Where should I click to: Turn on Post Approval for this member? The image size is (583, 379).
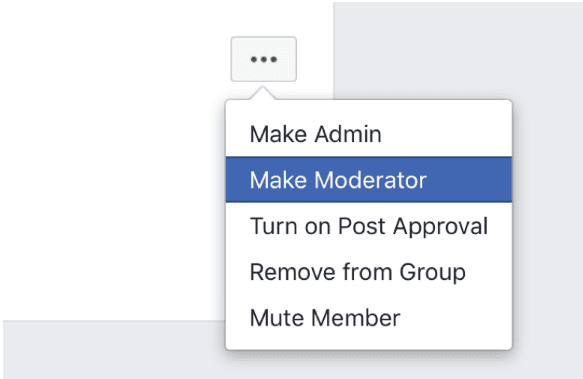tap(368, 226)
